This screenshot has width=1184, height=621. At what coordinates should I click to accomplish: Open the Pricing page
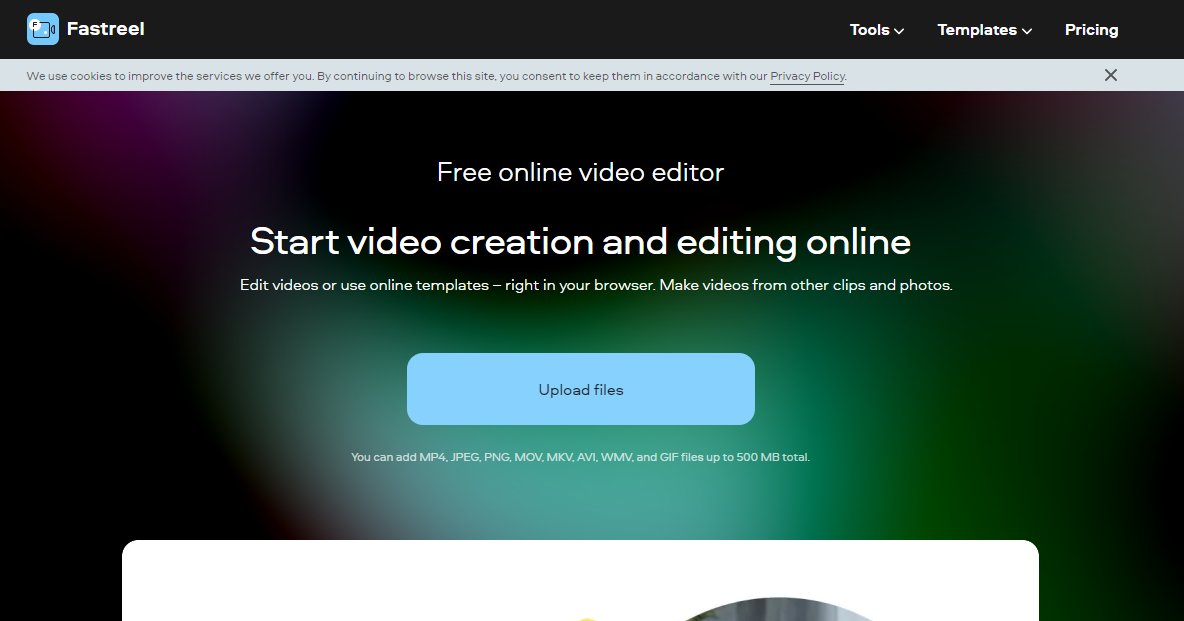[1091, 30]
